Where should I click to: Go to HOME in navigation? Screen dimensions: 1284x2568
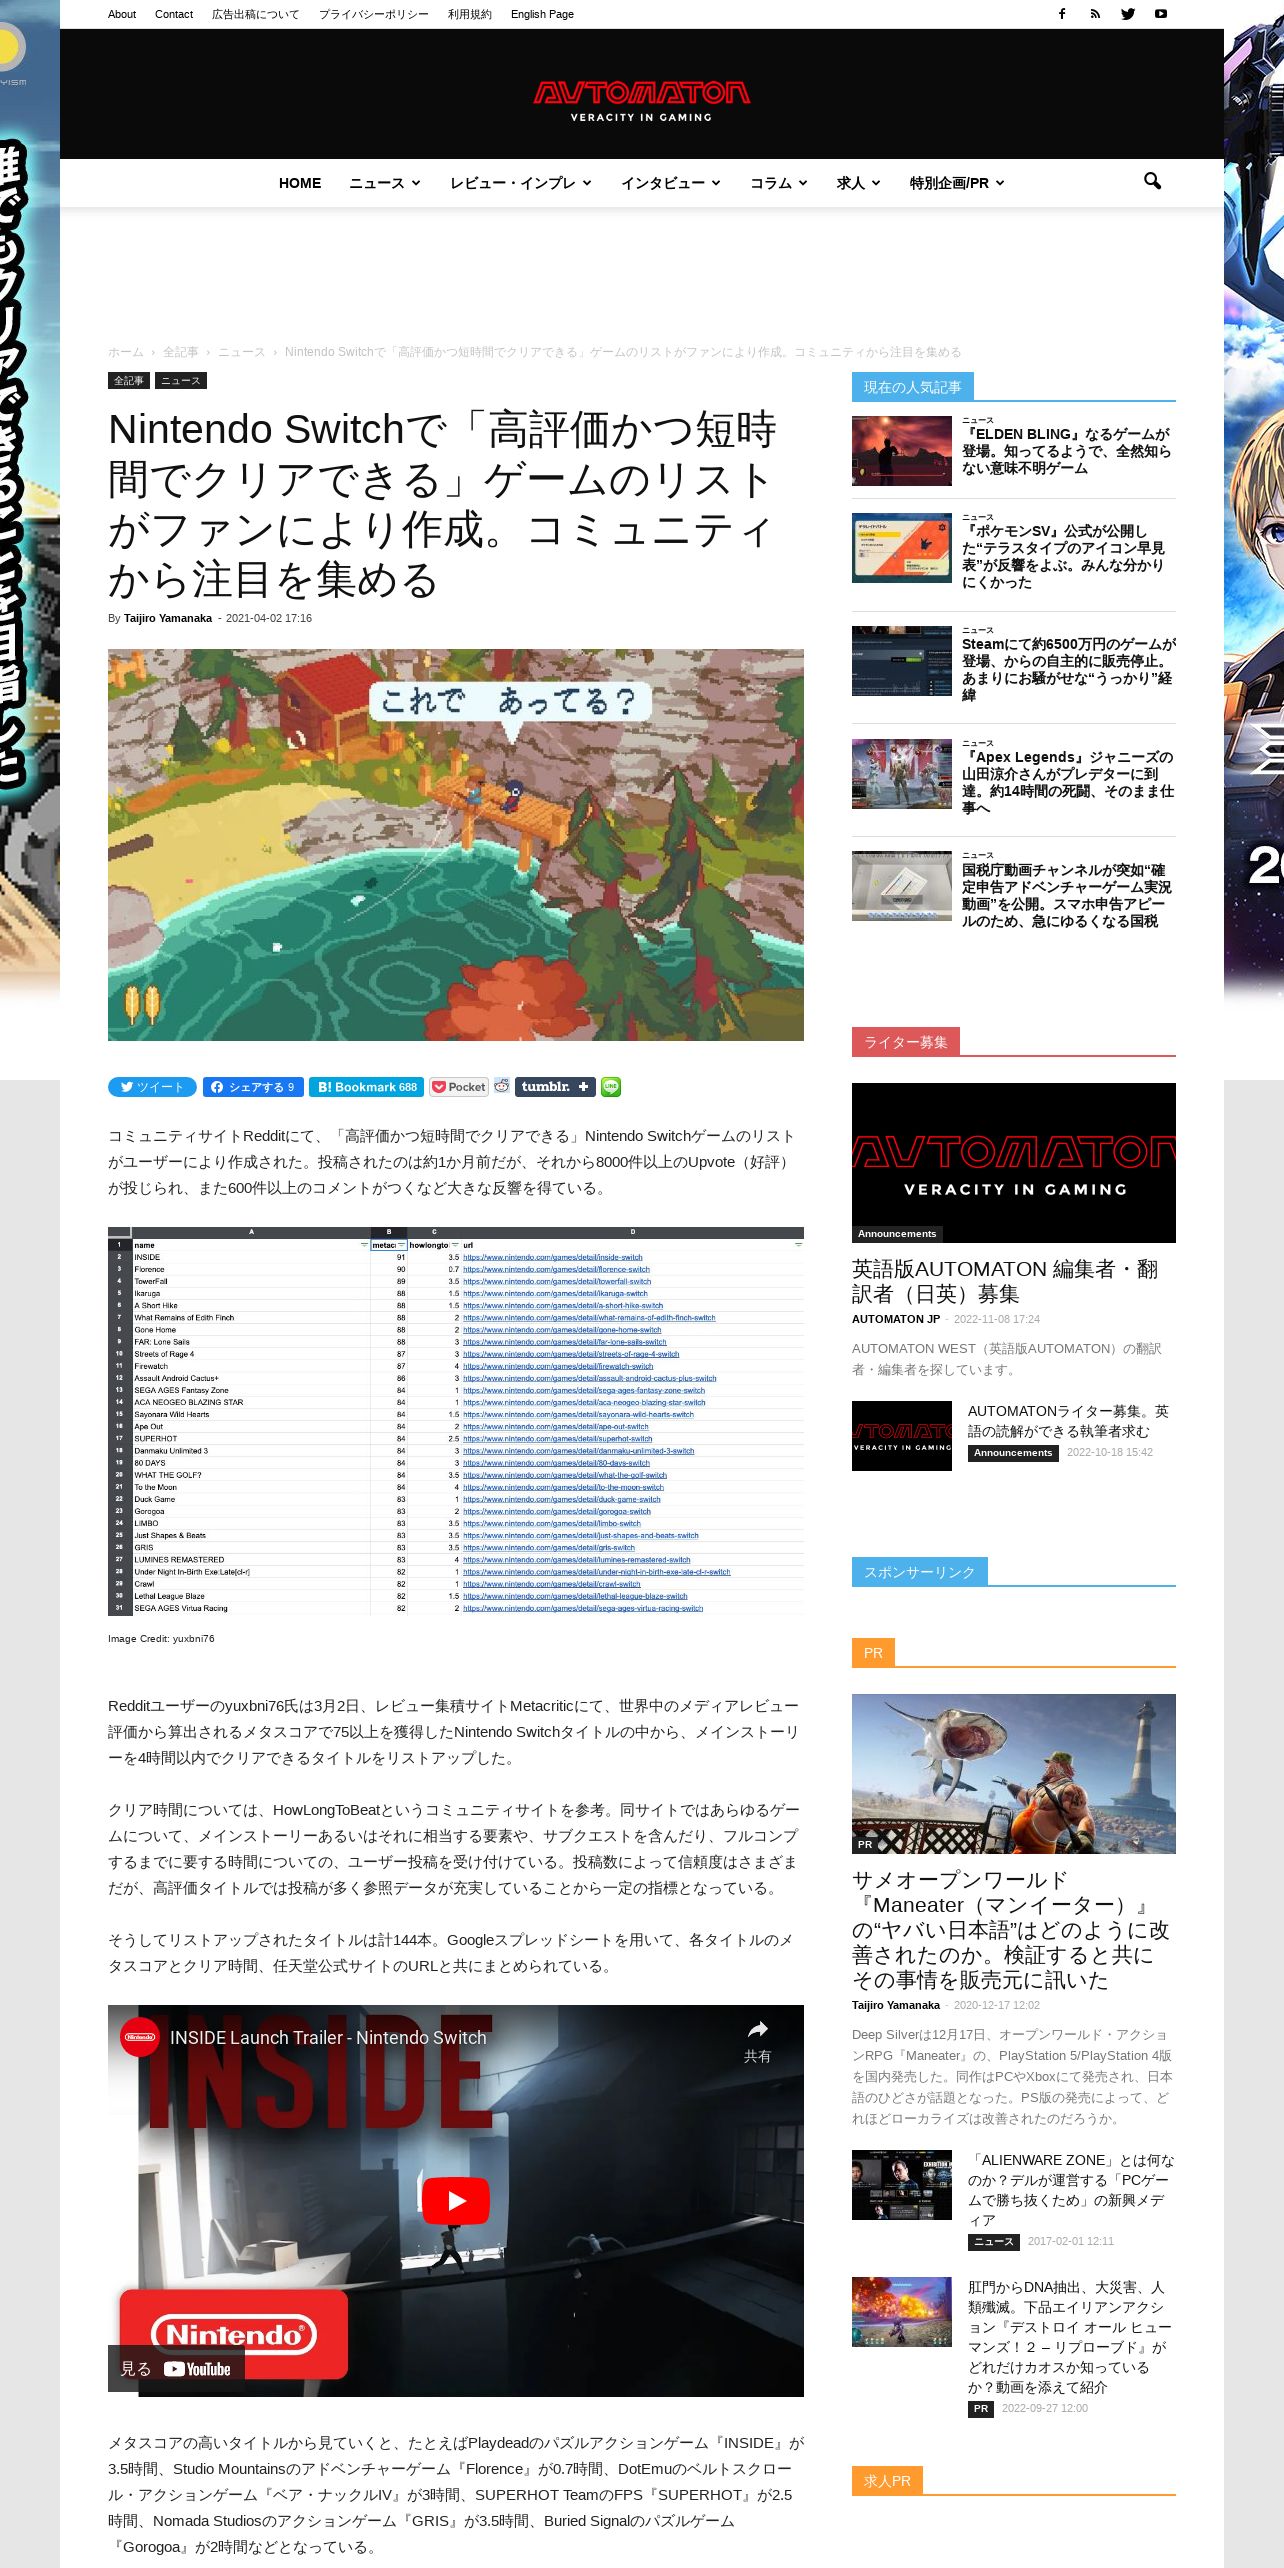click(300, 183)
